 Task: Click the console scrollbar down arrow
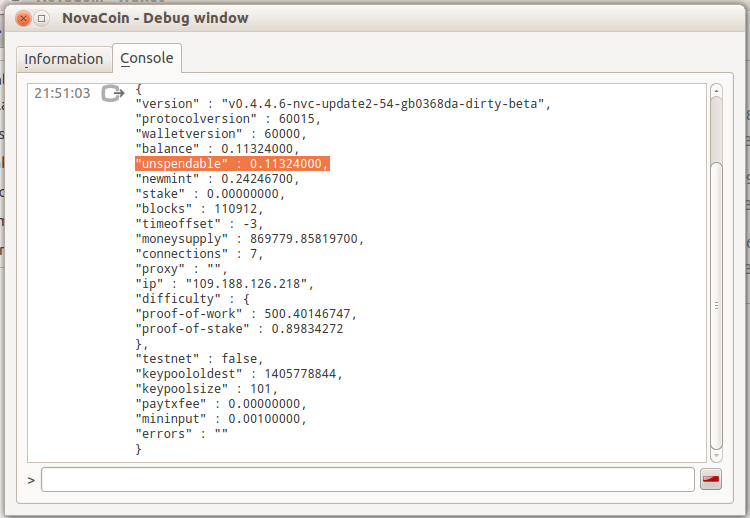(x=716, y=456)
